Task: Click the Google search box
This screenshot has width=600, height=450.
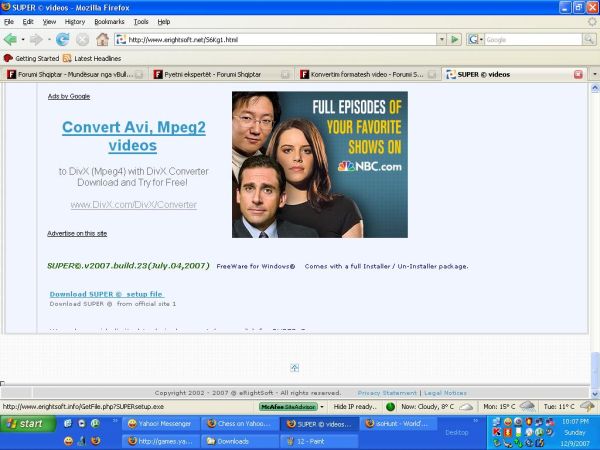Action: [533, 39]
